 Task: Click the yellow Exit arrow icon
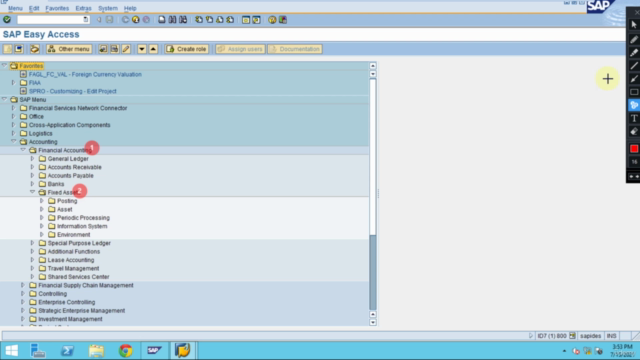[136, 20]
